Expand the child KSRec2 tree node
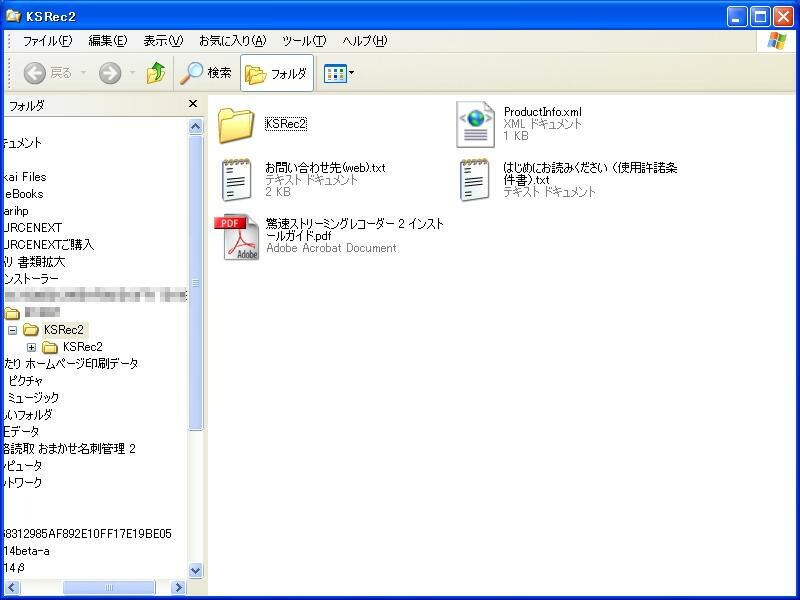The image size is (800, 600). (x=32, y=347)
